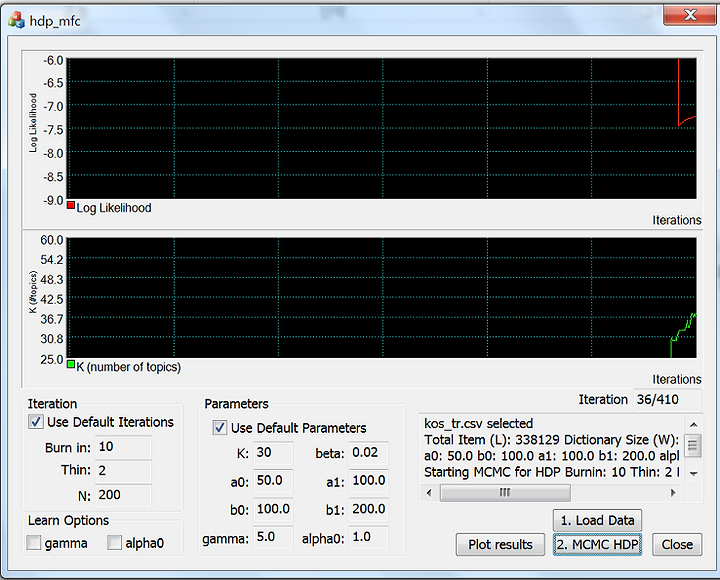Click the beta parameter field
The height and width of the screenshot is (580, 720).
click(368, 453)
